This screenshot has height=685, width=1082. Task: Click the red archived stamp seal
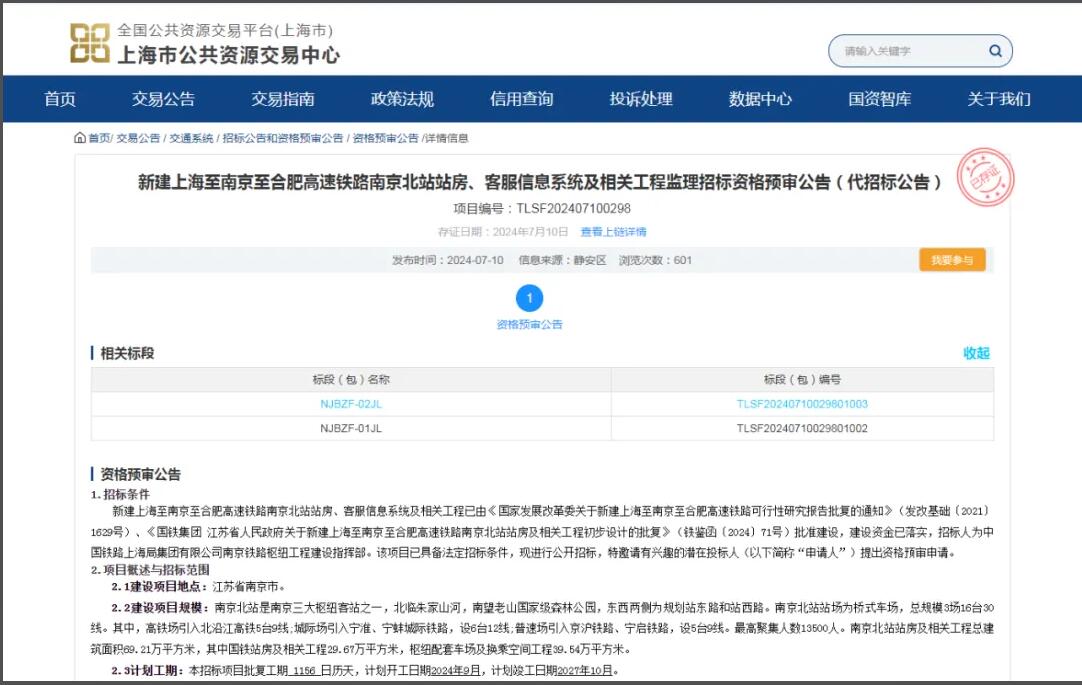985,178
